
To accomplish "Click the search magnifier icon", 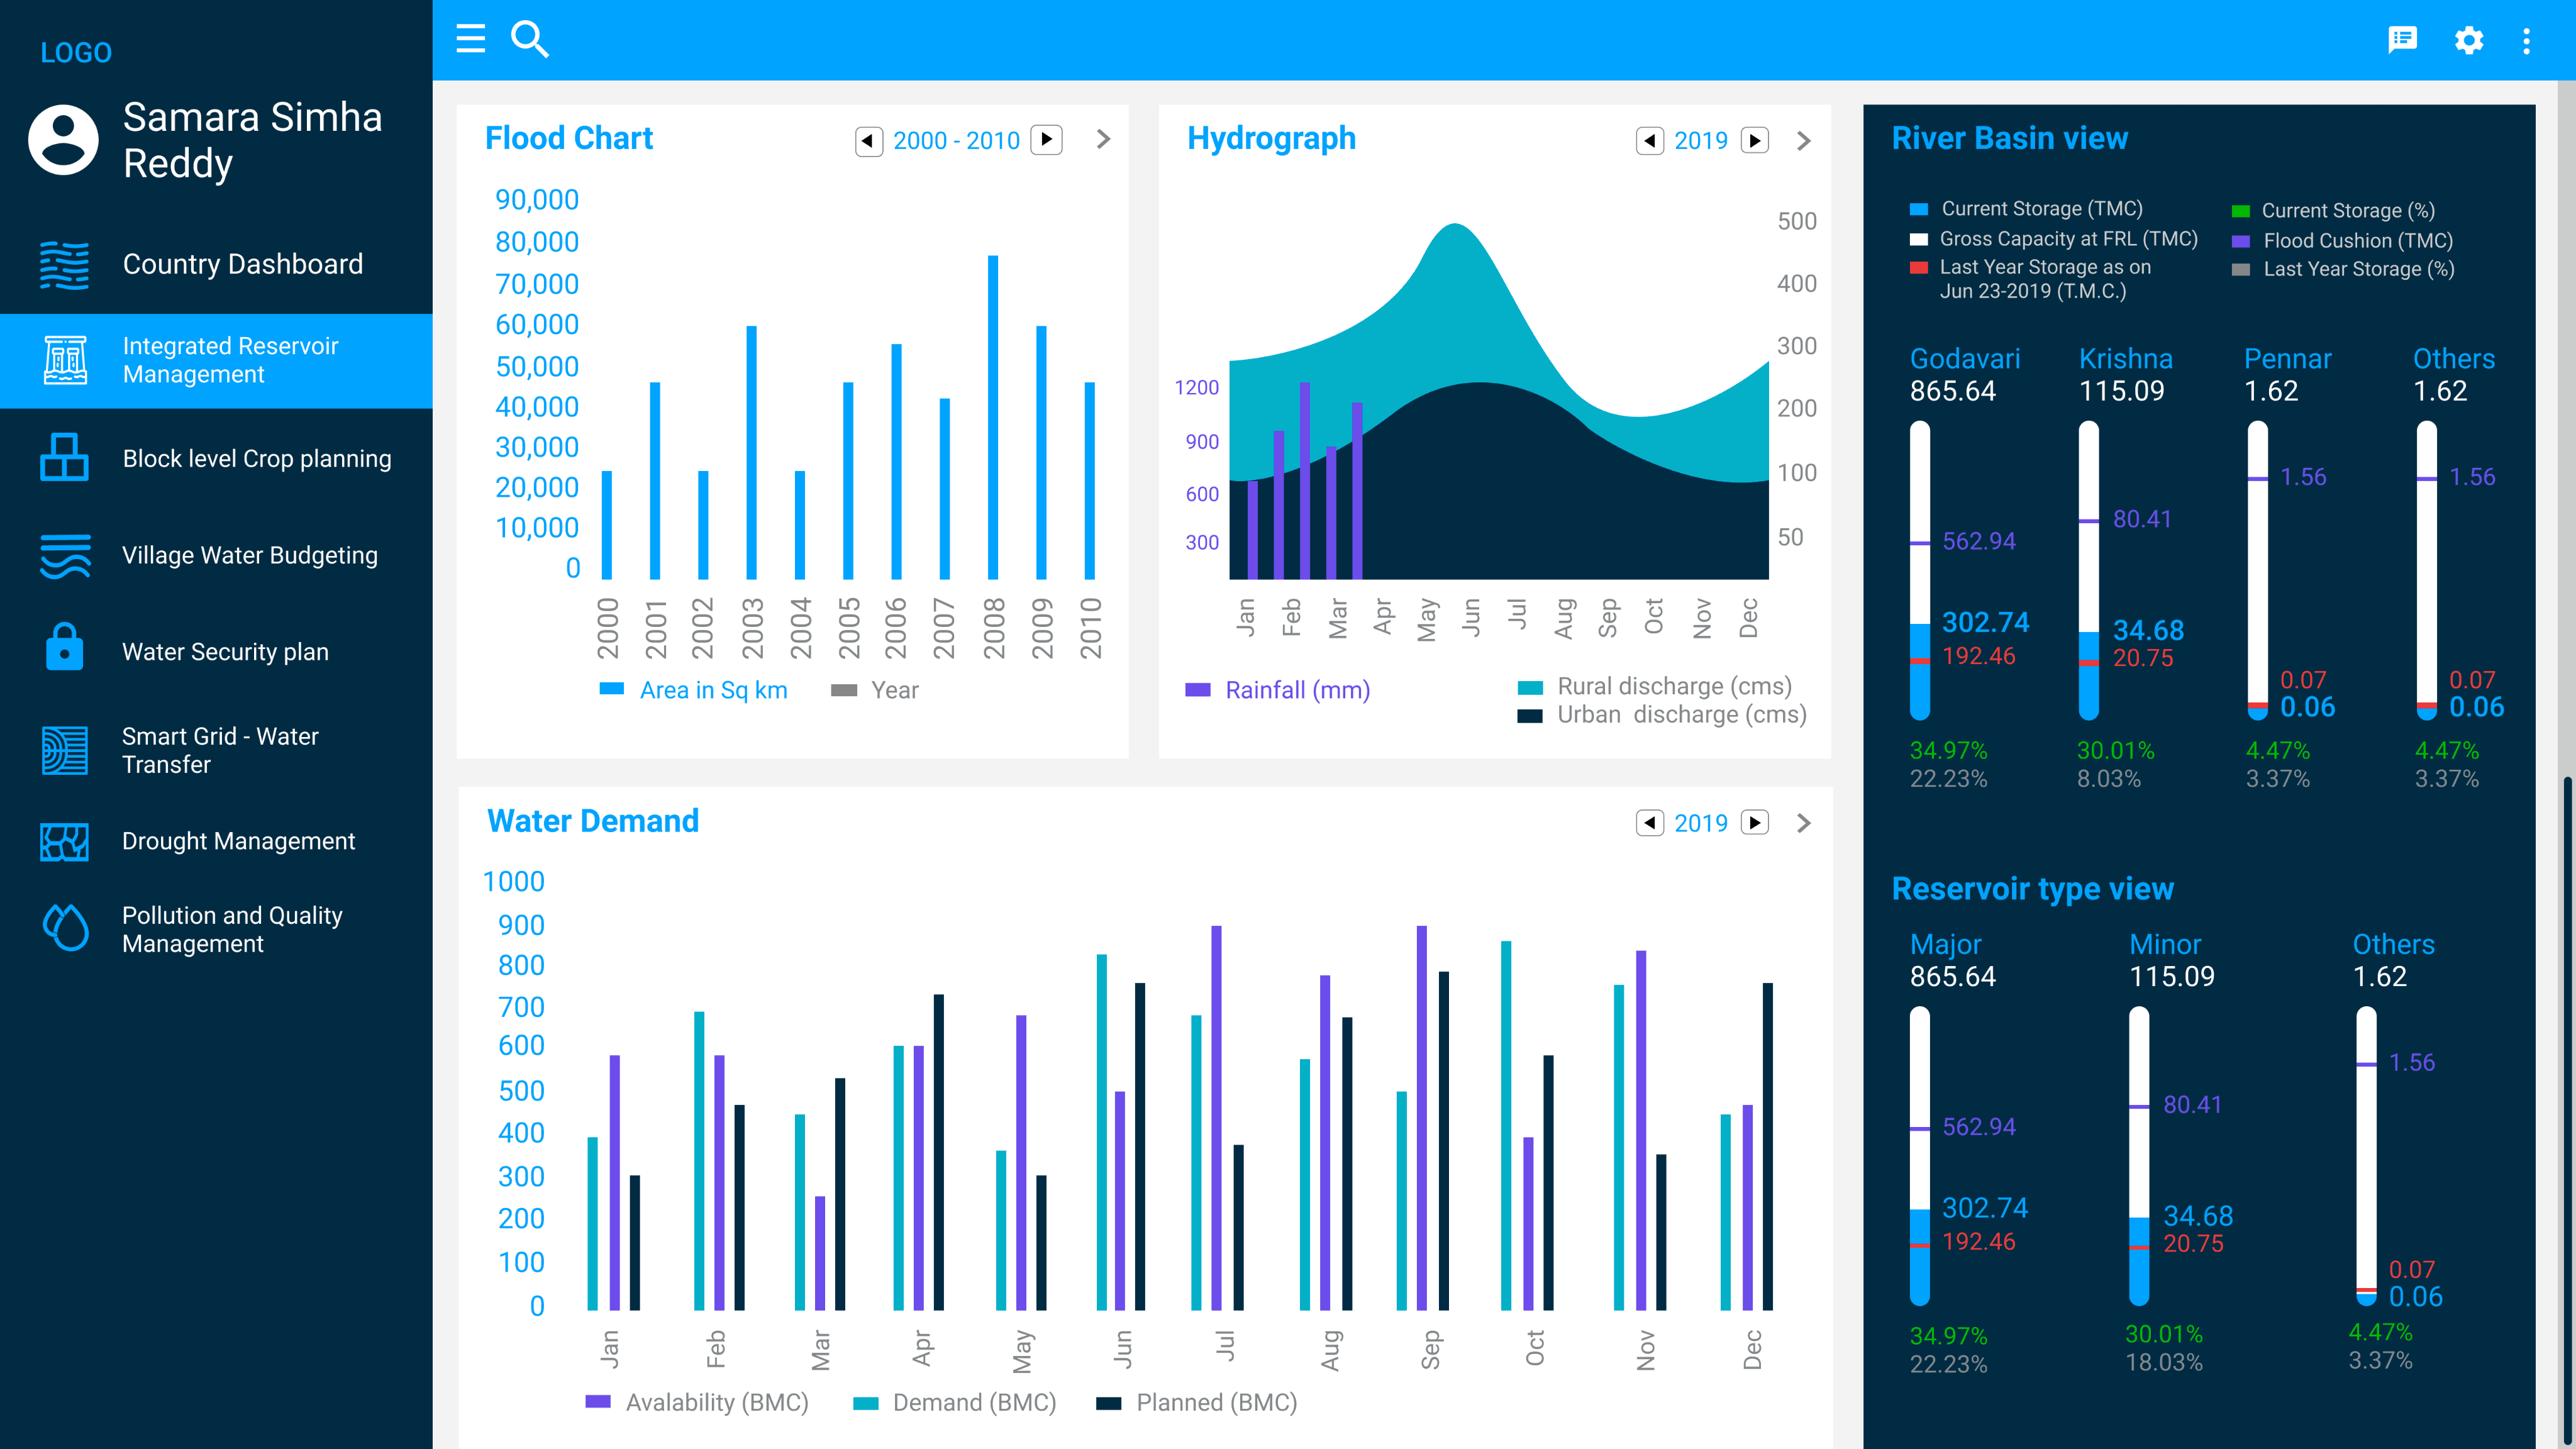I will tap(529, 39).
